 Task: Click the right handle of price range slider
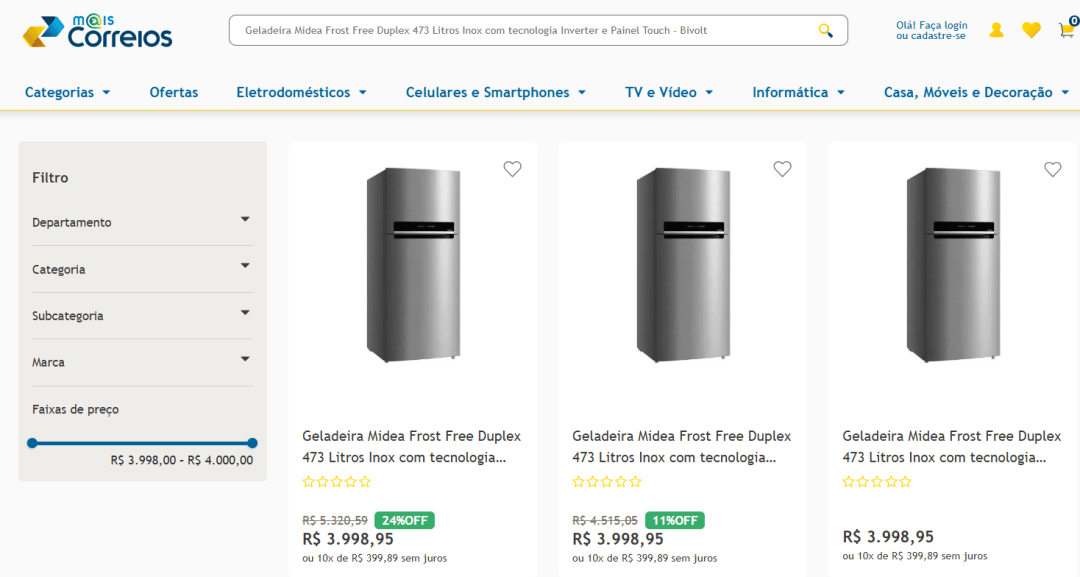[x=252, y=442]
